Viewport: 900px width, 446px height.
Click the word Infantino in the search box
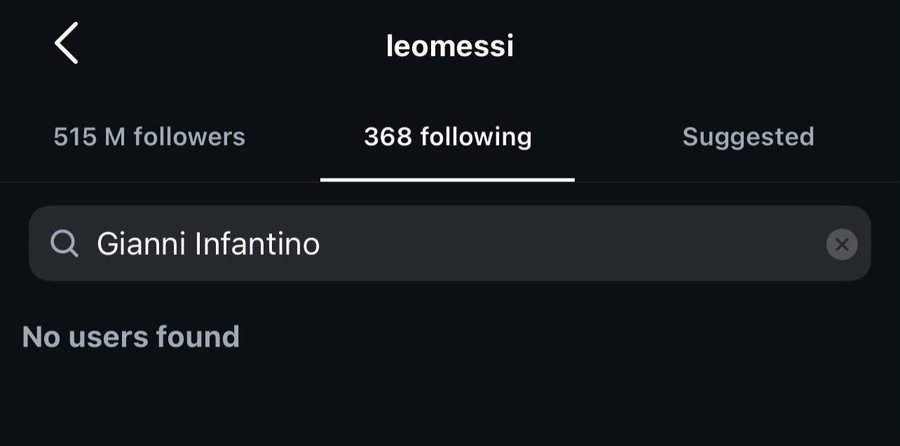[257, 245]
